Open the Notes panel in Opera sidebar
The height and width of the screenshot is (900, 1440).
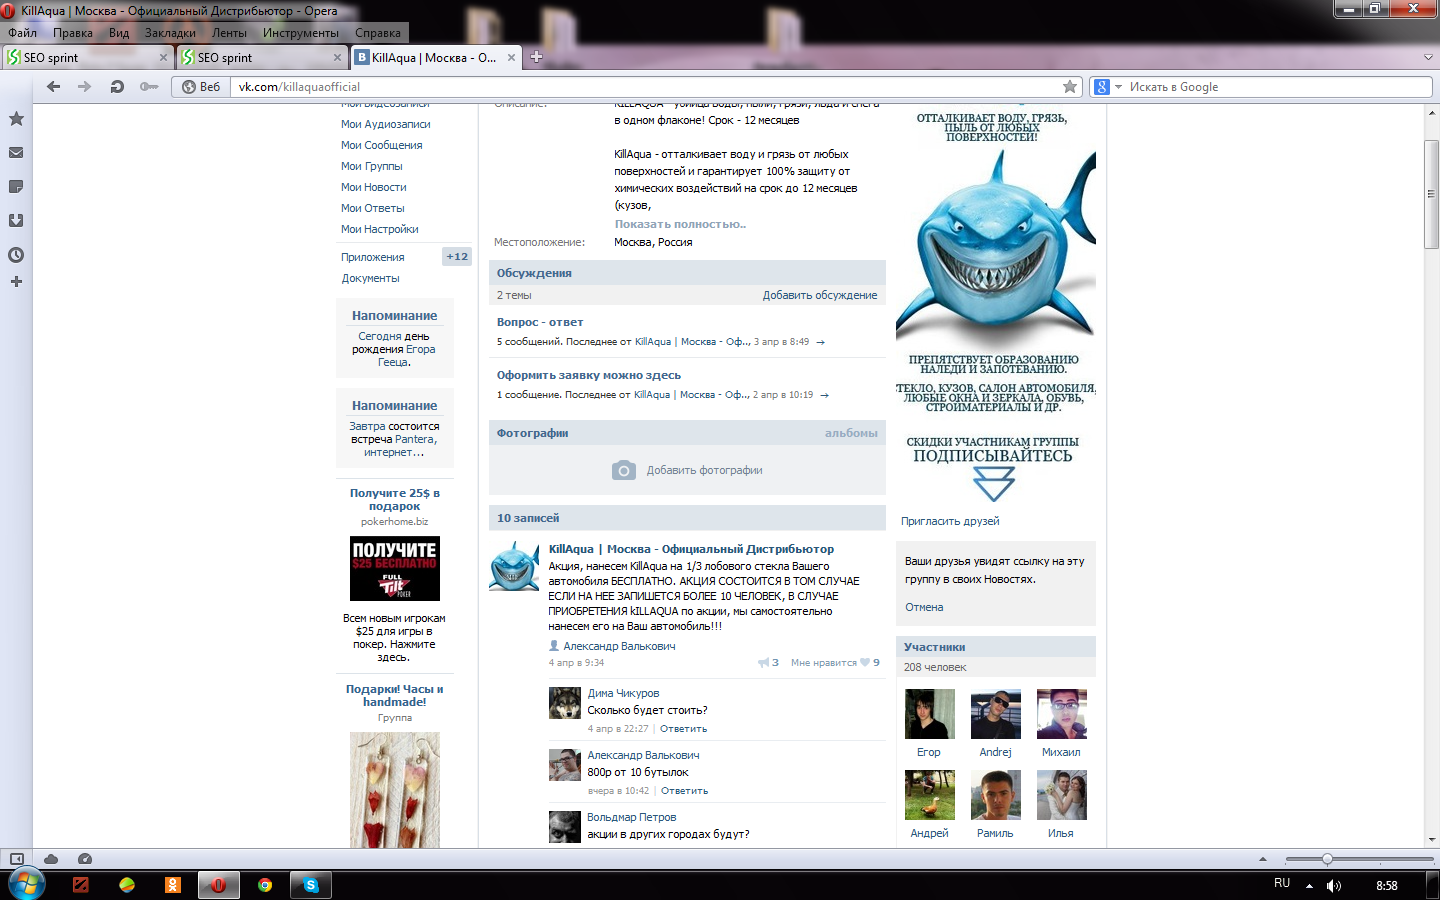coord(16,187)
